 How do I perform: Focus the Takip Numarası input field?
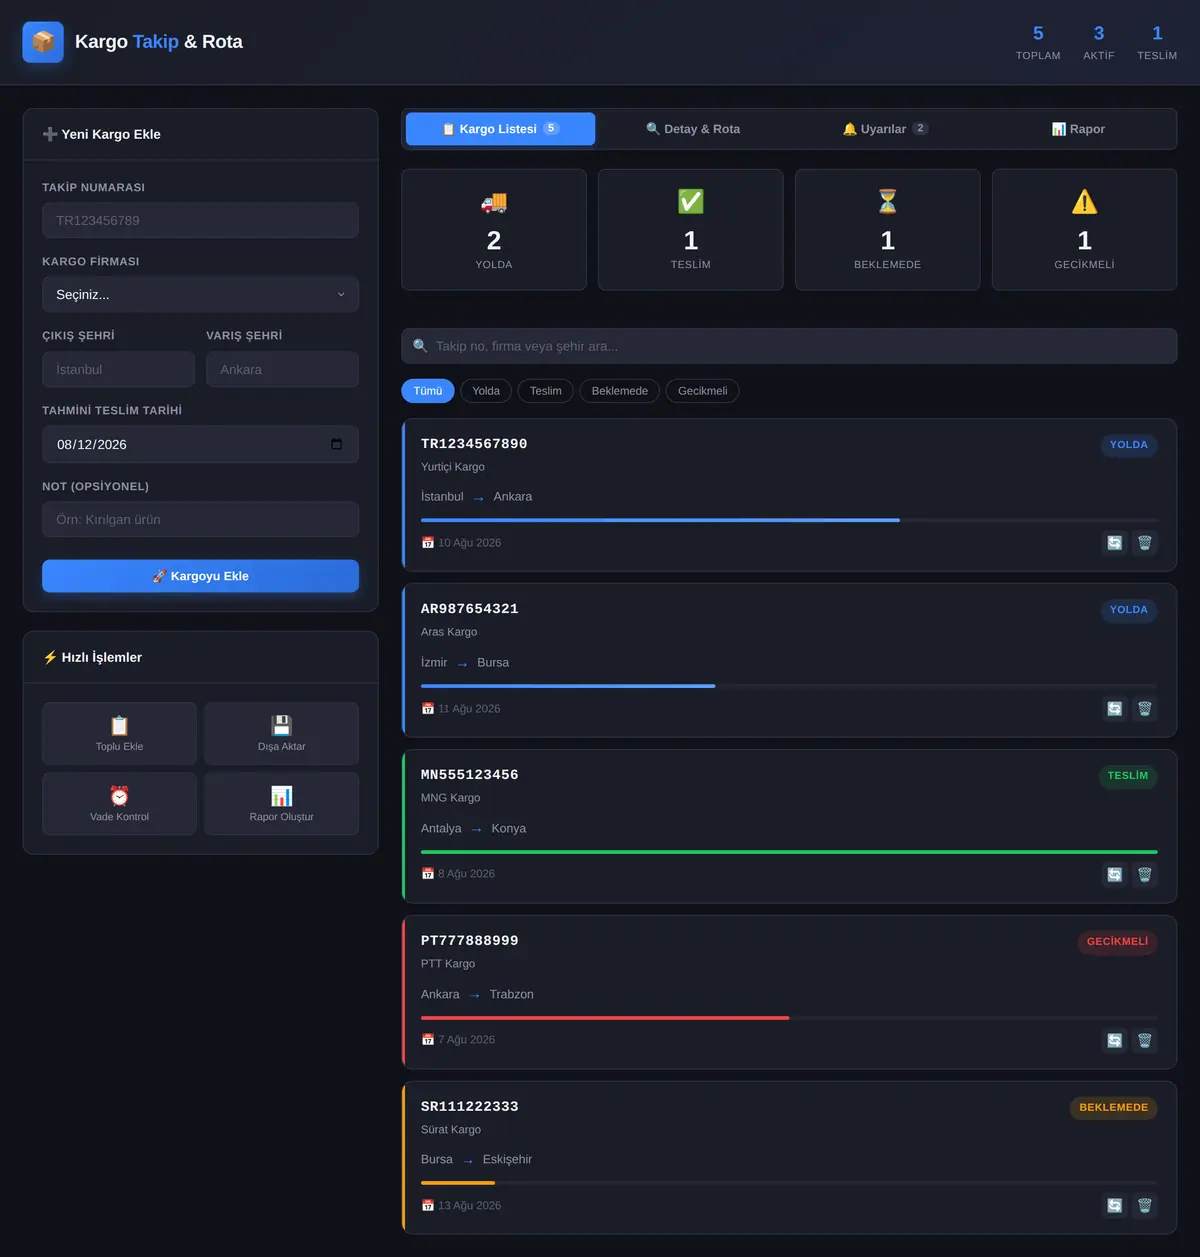click(200, 221)
